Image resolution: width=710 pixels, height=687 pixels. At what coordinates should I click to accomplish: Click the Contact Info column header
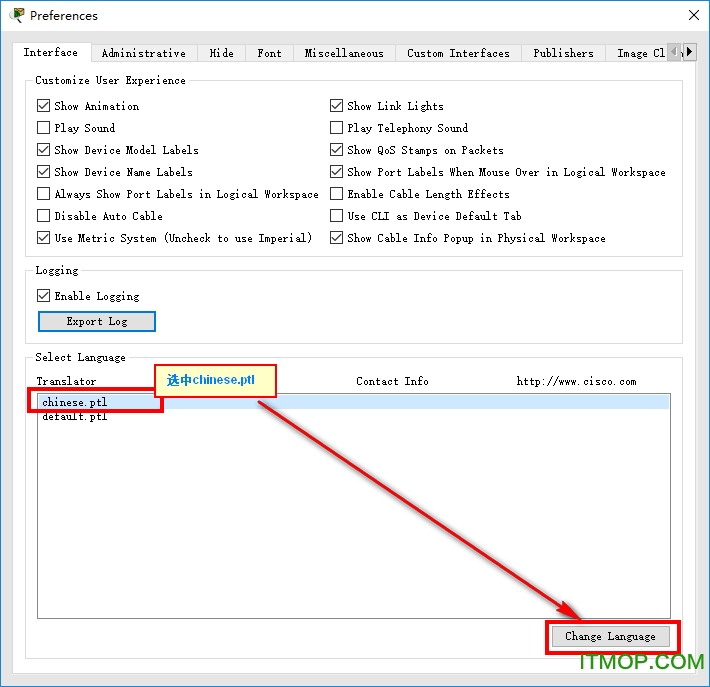[392, 381]
